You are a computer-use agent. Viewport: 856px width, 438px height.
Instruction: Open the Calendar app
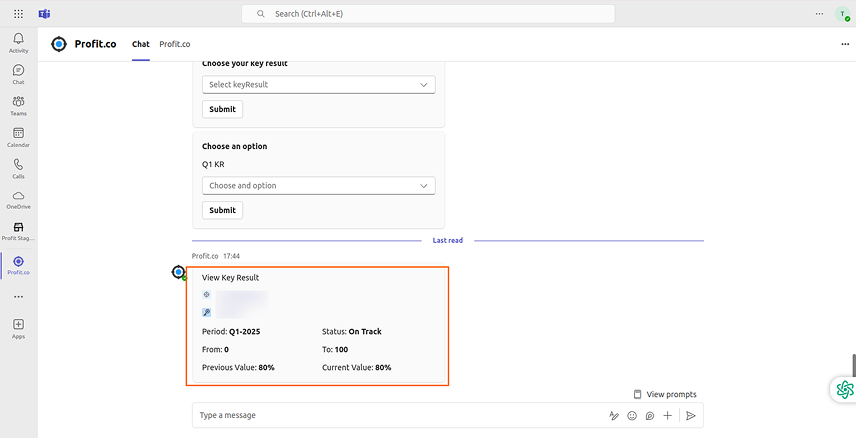pos(19,137)
